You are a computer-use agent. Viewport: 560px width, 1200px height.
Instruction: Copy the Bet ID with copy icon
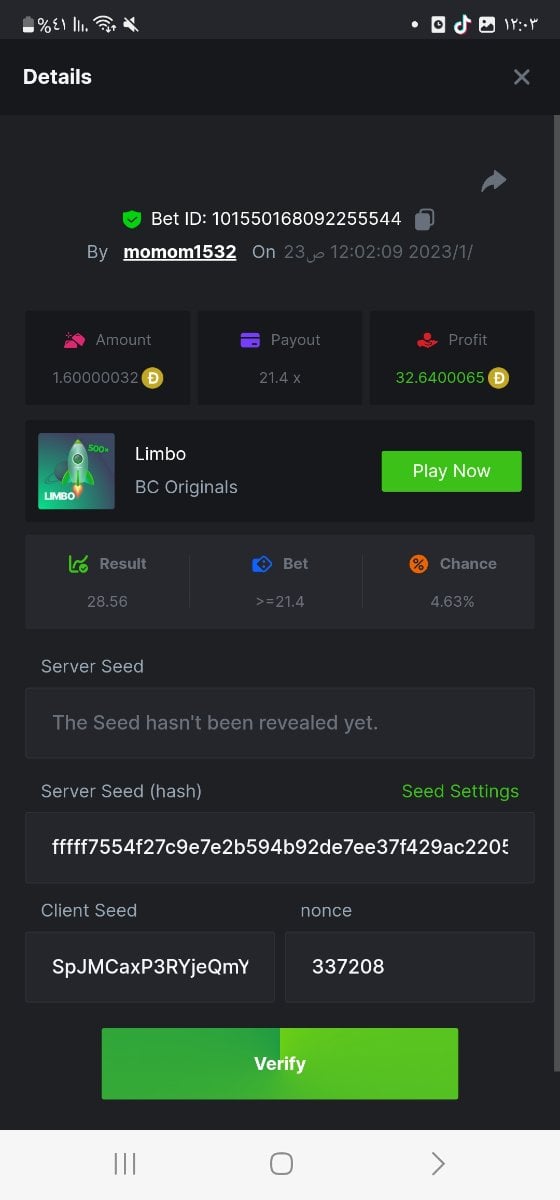(425, 218)
